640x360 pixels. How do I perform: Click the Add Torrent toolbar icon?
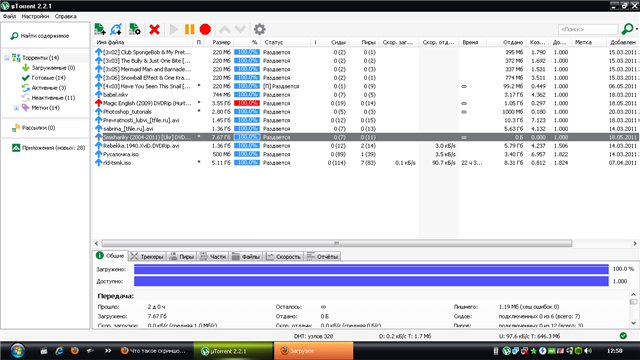coord(100,29)
